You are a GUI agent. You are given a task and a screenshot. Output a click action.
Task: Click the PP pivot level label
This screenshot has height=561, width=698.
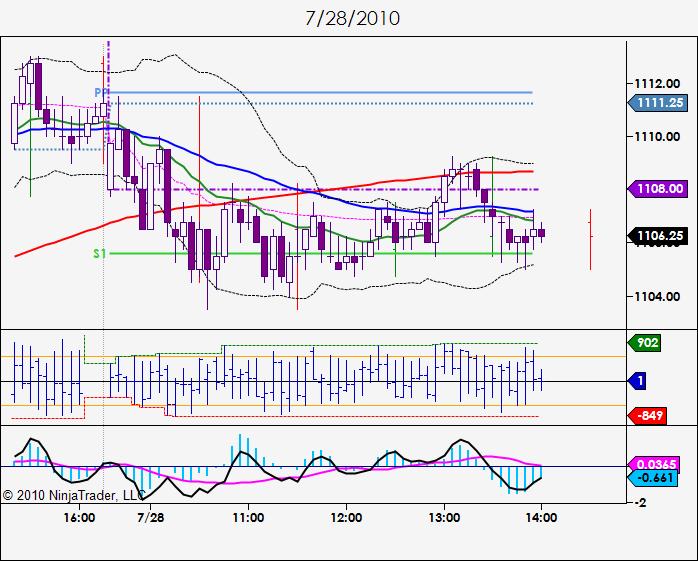click(x=101, y=93)
